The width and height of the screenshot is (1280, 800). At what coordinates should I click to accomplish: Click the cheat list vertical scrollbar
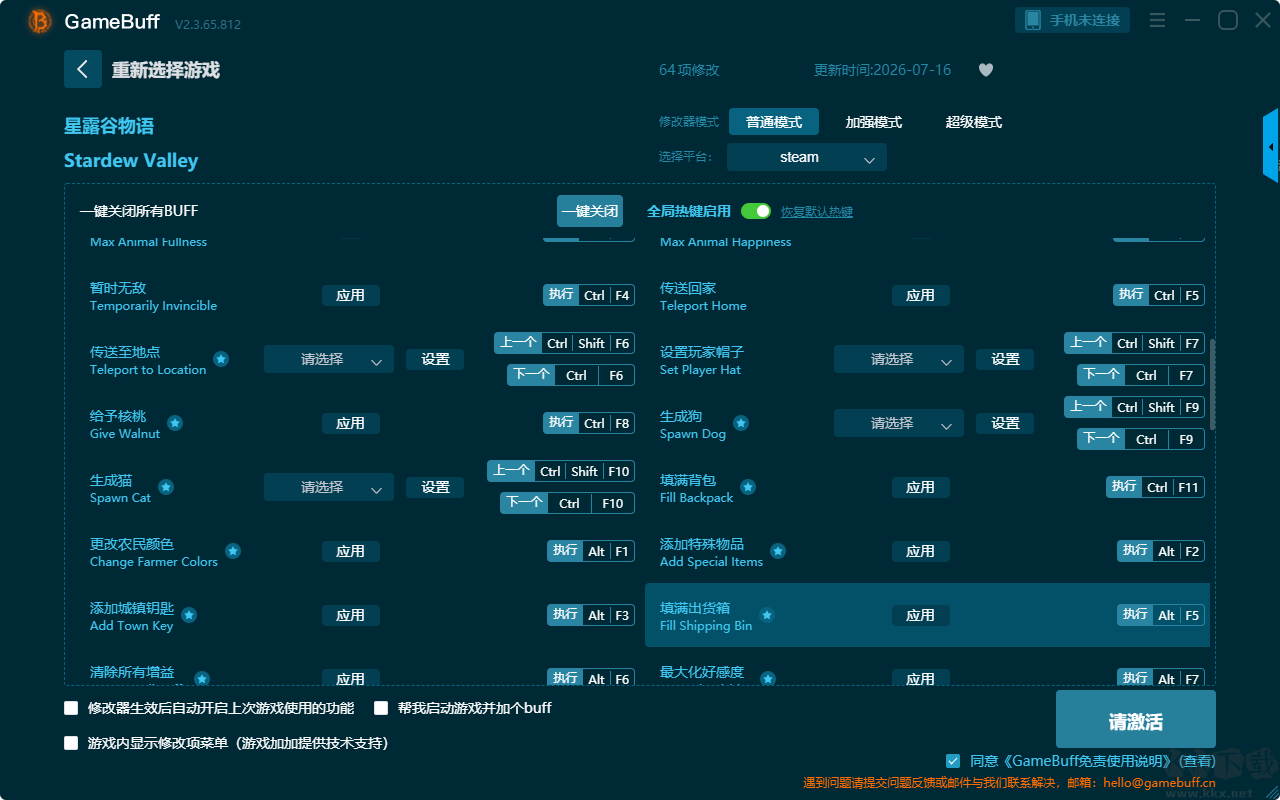click(x=1213, y=385)
